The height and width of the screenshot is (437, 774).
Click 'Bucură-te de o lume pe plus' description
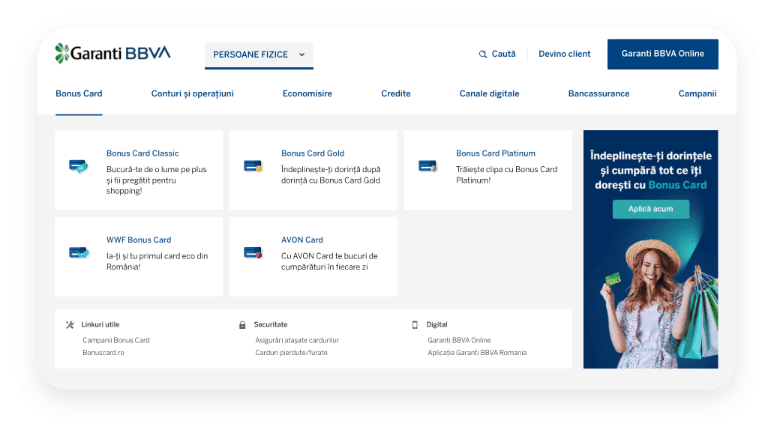click(156, 180)
